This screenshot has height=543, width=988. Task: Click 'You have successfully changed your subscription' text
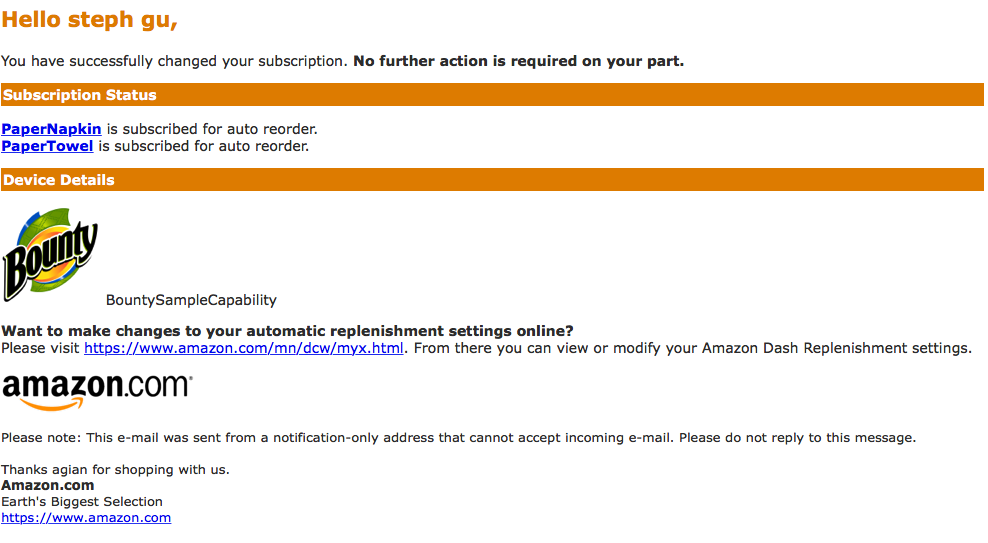(x=175, y=61)
